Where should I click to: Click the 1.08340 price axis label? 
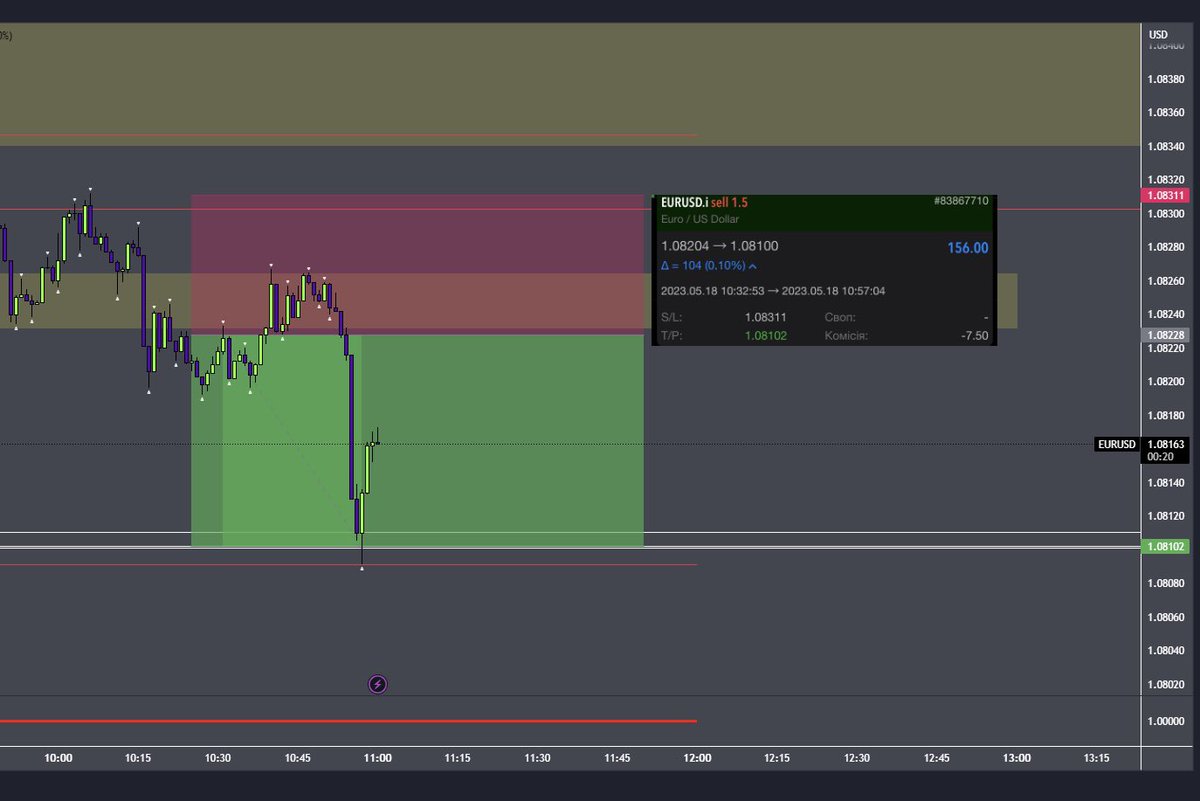click(x=1166, y=147)
